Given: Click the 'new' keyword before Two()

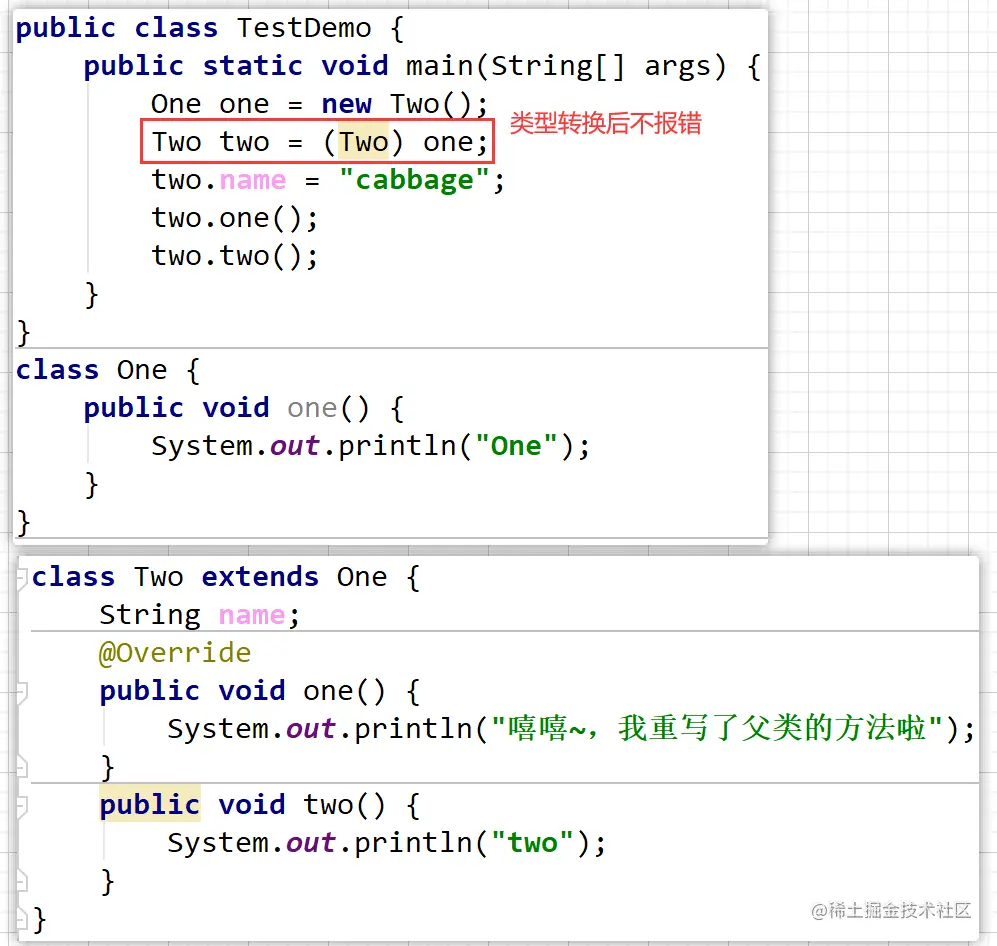Looking at the screenshot, I should (347, 104).
